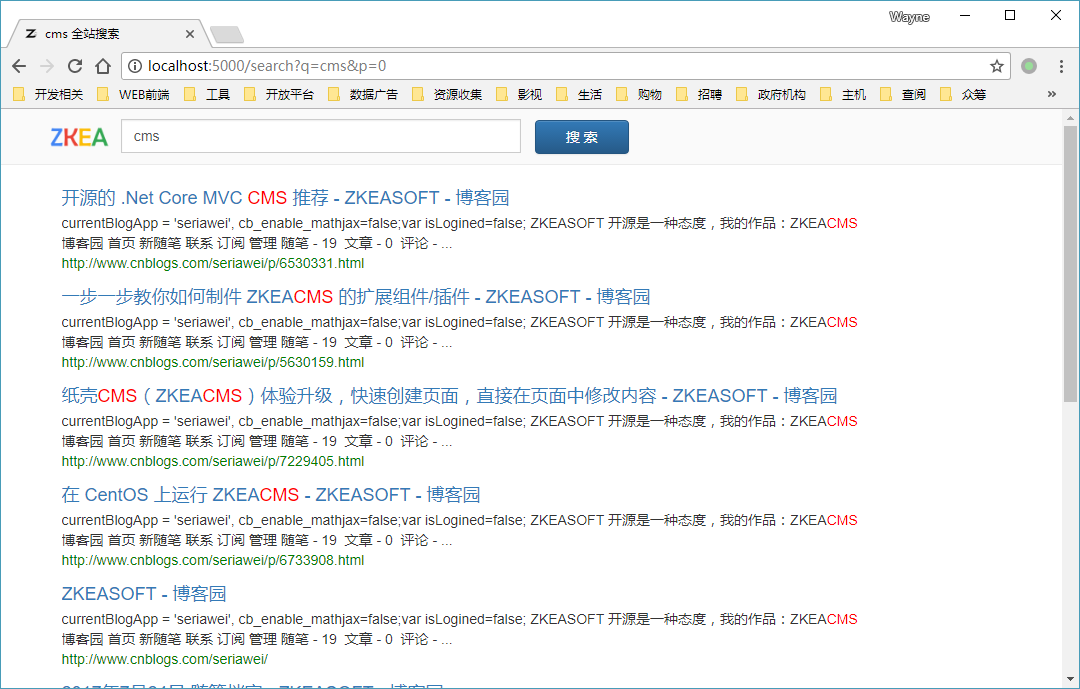Click the ZKEA logo
Viewport: 1080px width, 689px height.
pos(79,137)
